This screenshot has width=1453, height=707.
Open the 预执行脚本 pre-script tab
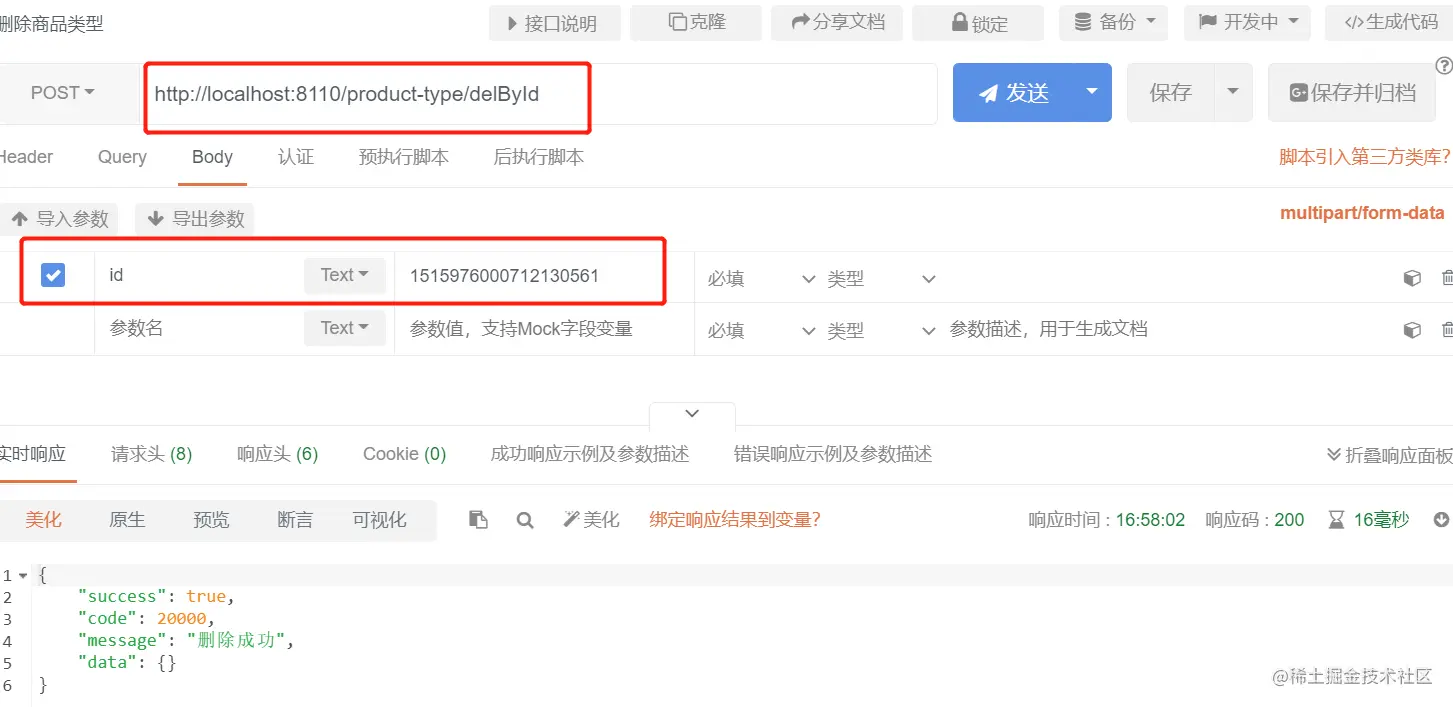pyautogui.click(x=404, y=157)
